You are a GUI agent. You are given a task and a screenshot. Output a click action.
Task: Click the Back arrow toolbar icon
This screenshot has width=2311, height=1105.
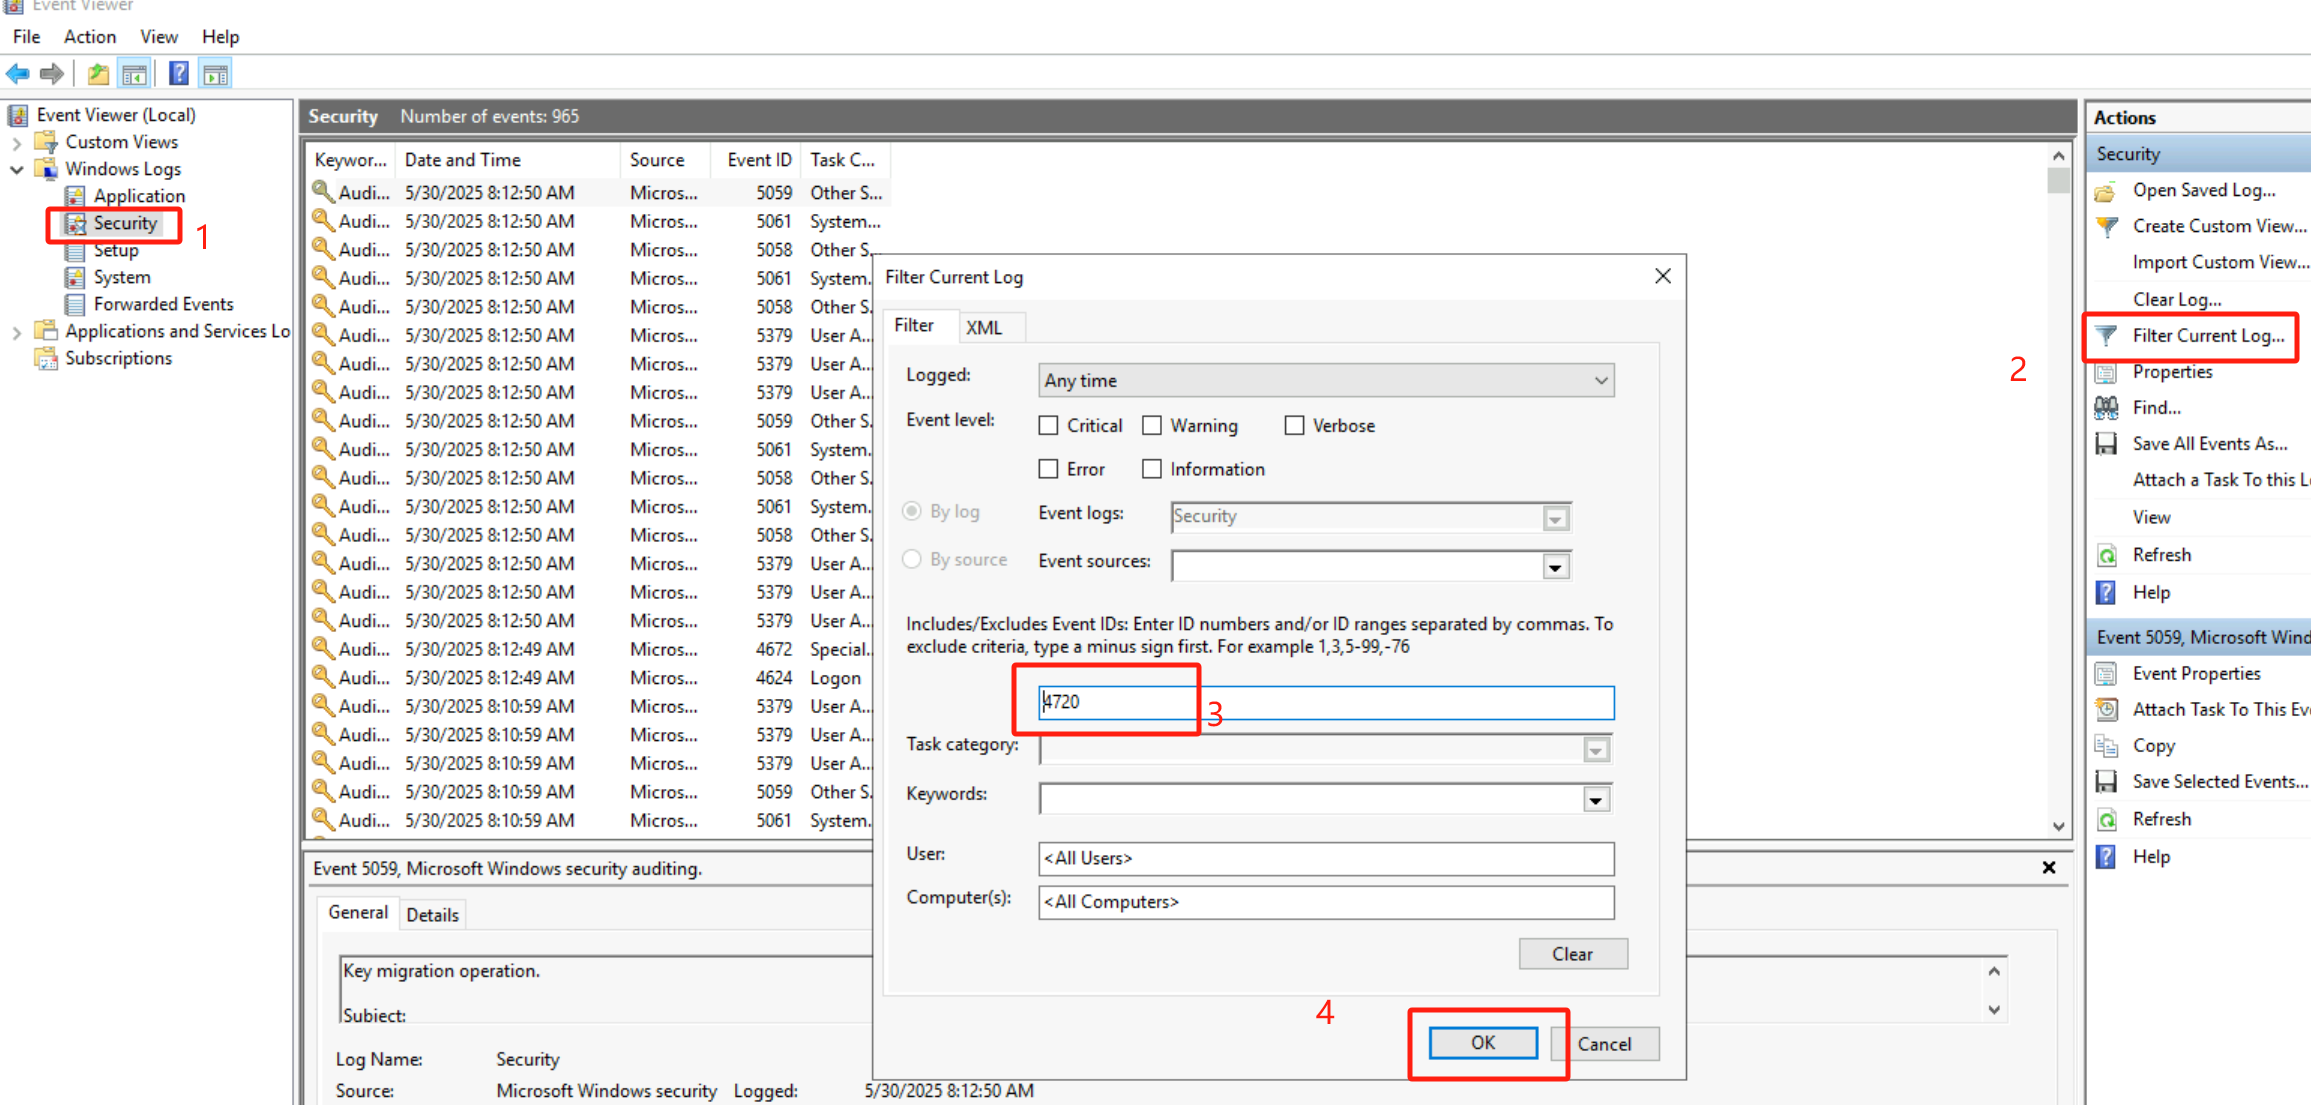click(x=17, y=74)
